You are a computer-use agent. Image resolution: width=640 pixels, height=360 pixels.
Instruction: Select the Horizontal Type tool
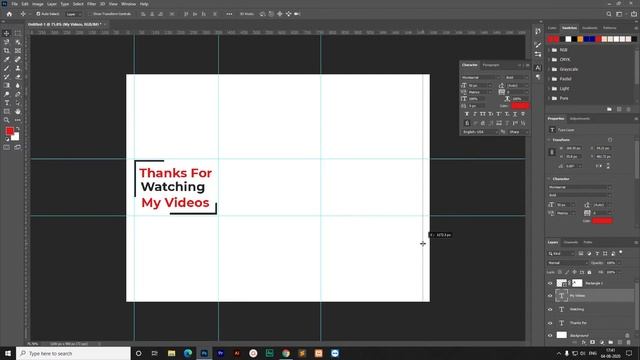[7, 103]
